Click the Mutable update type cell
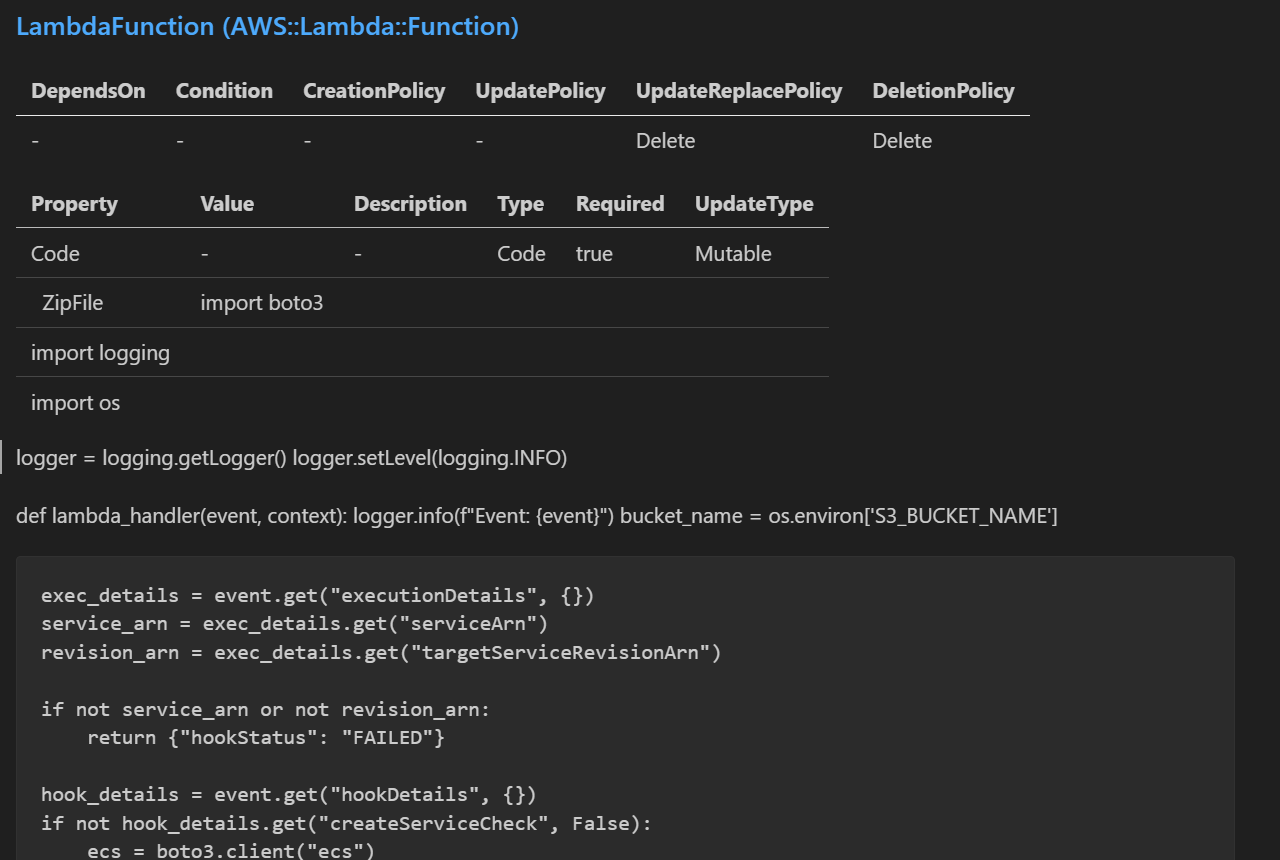Screen dimensions: 1280x860 coord(733,254)
